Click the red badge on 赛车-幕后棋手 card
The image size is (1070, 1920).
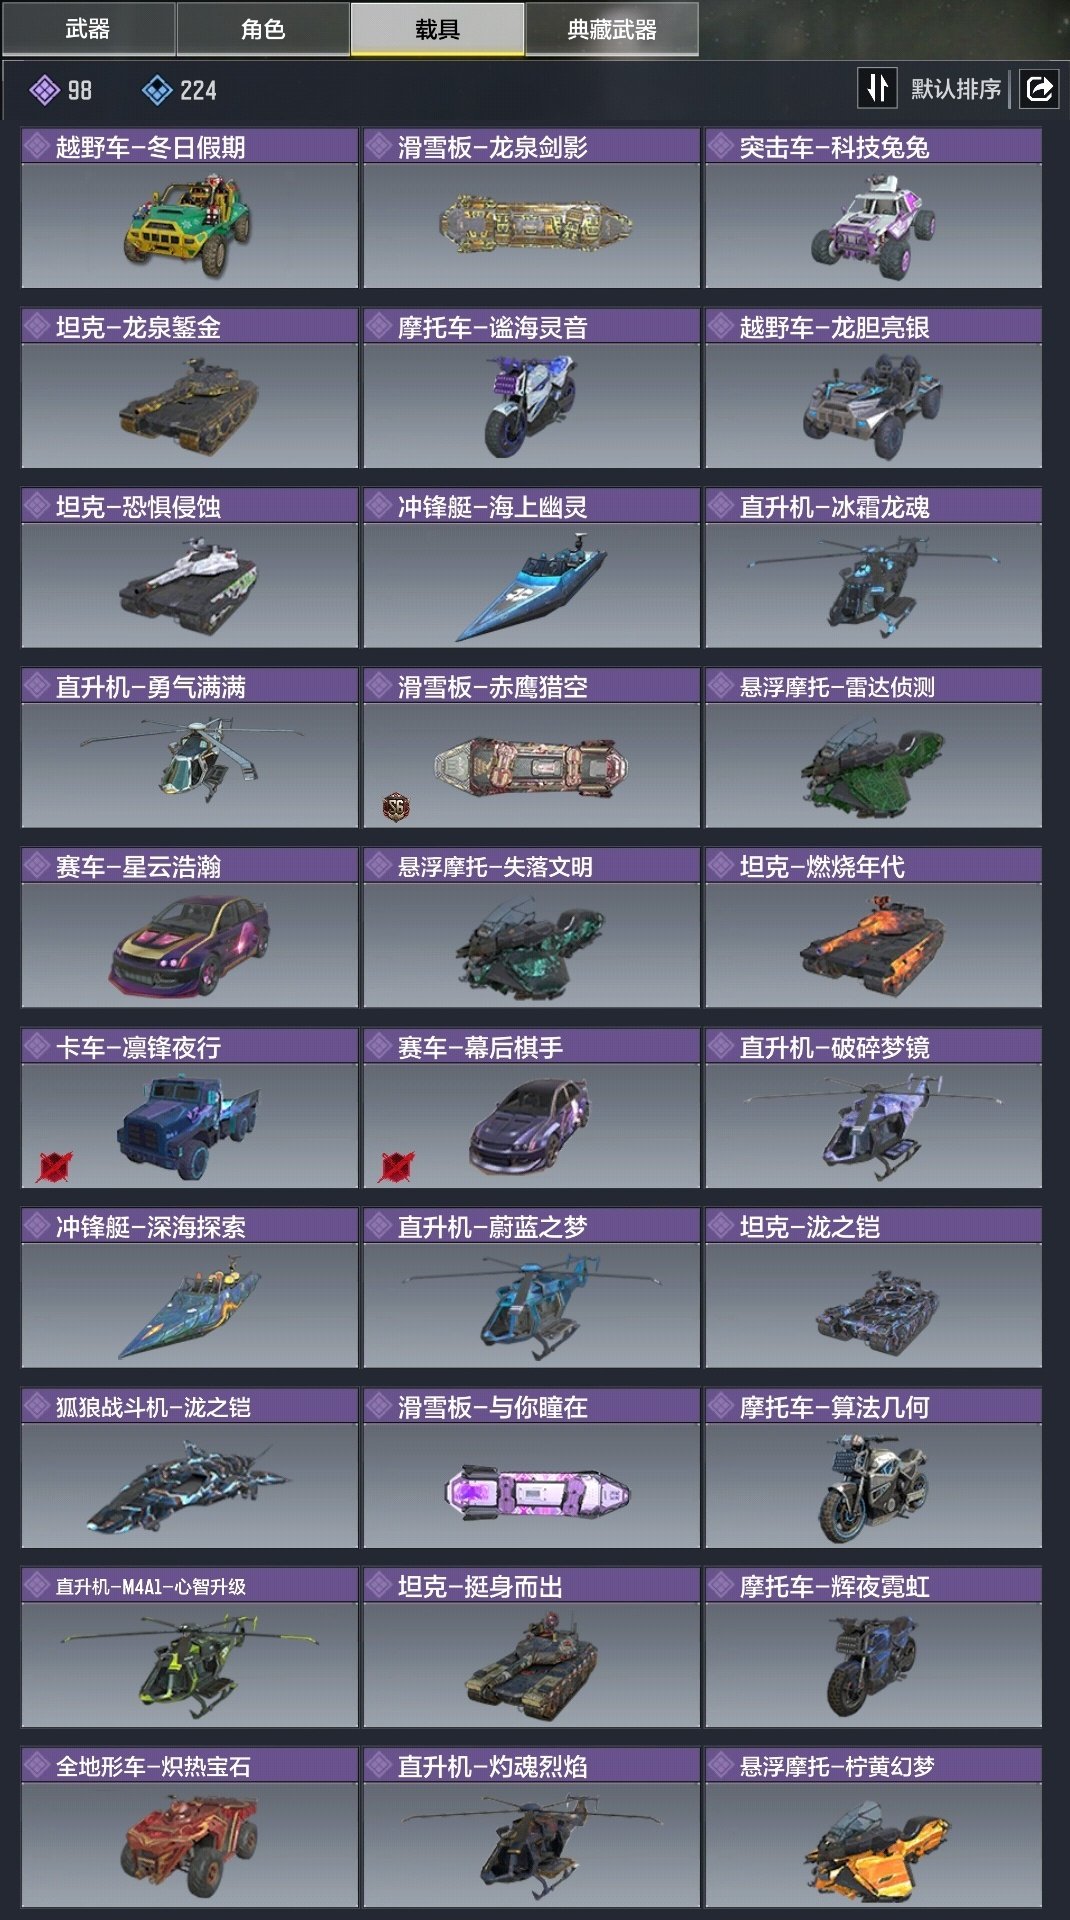[x=396, y=1166]
